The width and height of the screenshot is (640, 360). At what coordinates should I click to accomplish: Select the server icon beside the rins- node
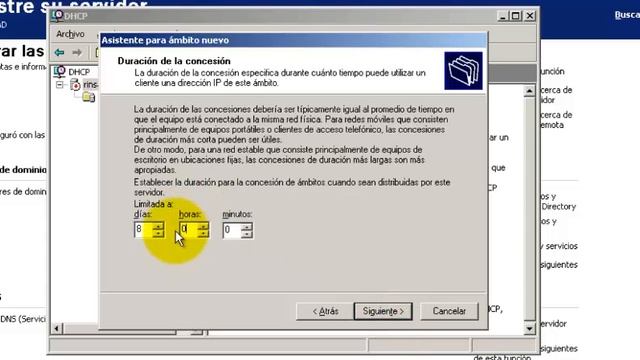(x=75, y=85)
